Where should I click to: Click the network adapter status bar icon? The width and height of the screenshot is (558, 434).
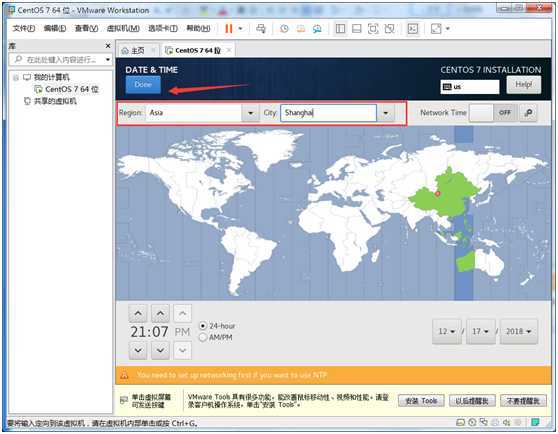pyautogui.click(x=484, y=423)
